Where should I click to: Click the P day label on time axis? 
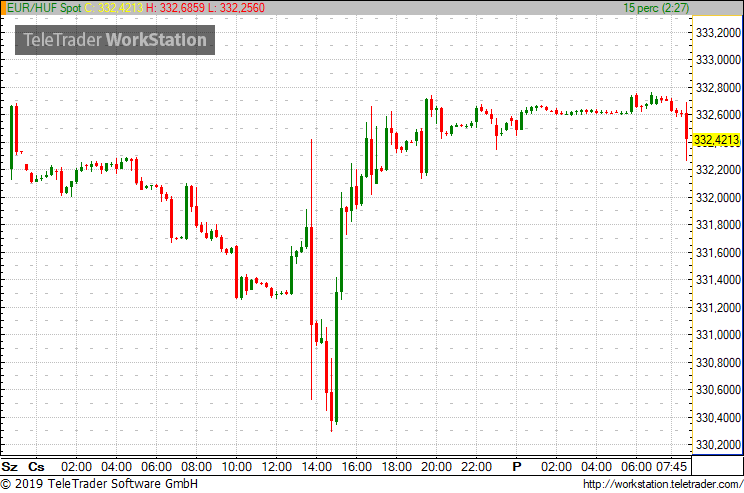click(x=517, y=467)
